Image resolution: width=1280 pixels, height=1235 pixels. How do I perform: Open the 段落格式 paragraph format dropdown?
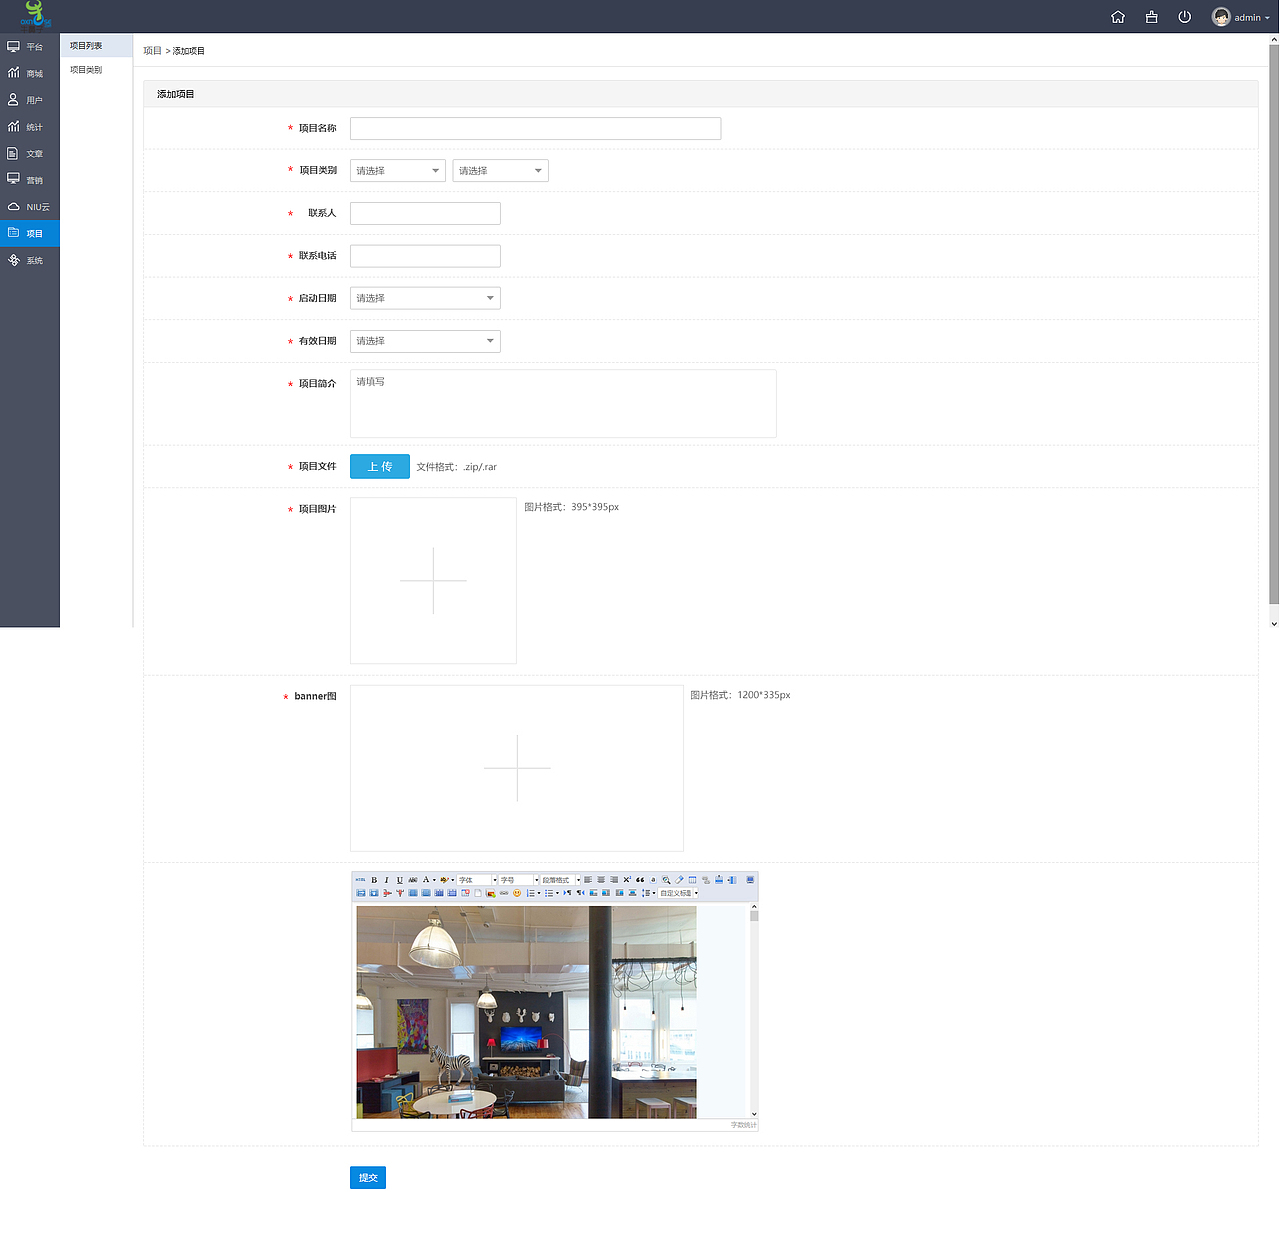tap(561, 880)
